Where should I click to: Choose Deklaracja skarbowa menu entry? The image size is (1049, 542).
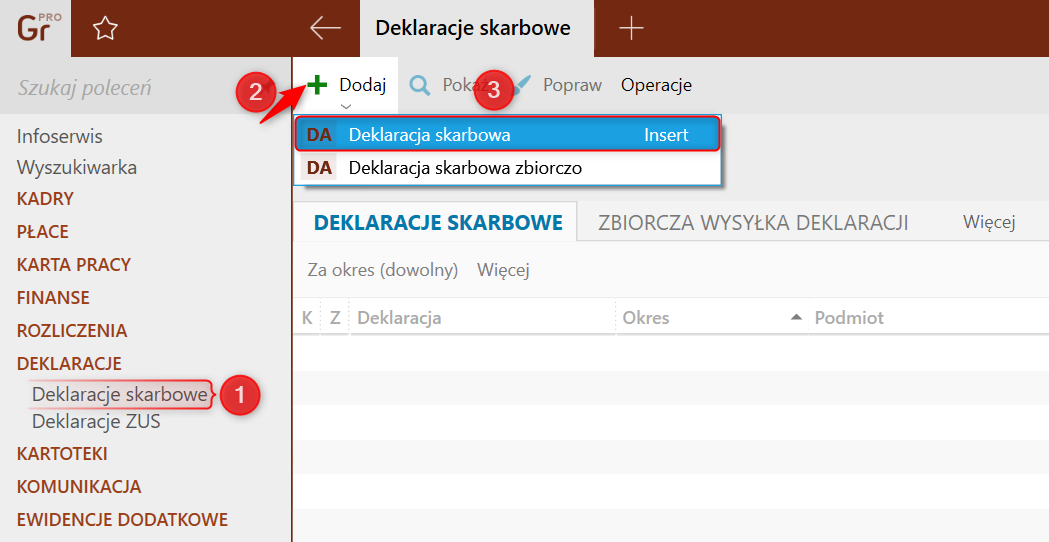[508, 134]
